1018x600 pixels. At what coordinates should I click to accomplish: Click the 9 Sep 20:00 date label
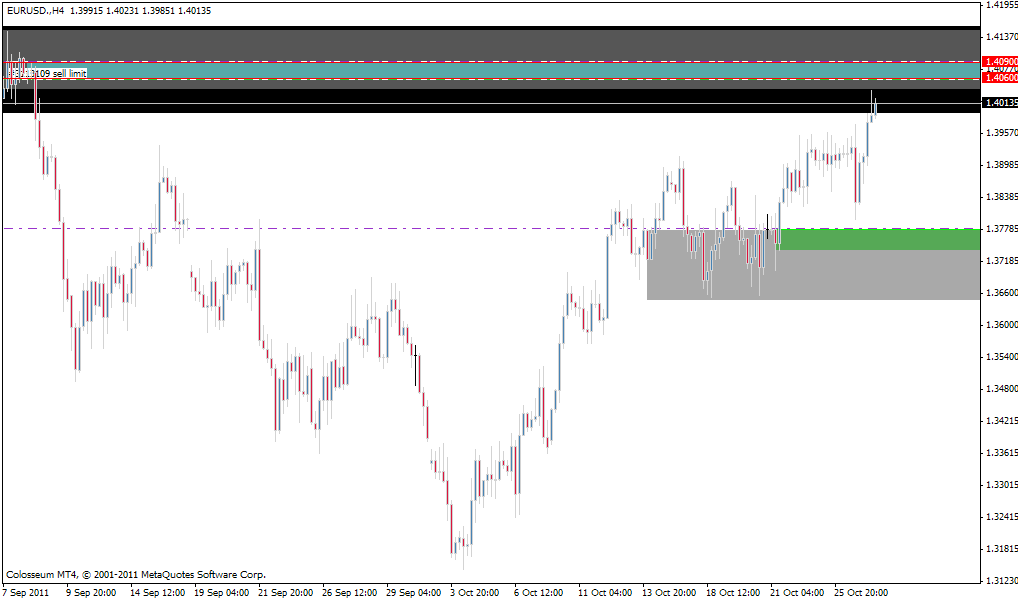(91, 592)
